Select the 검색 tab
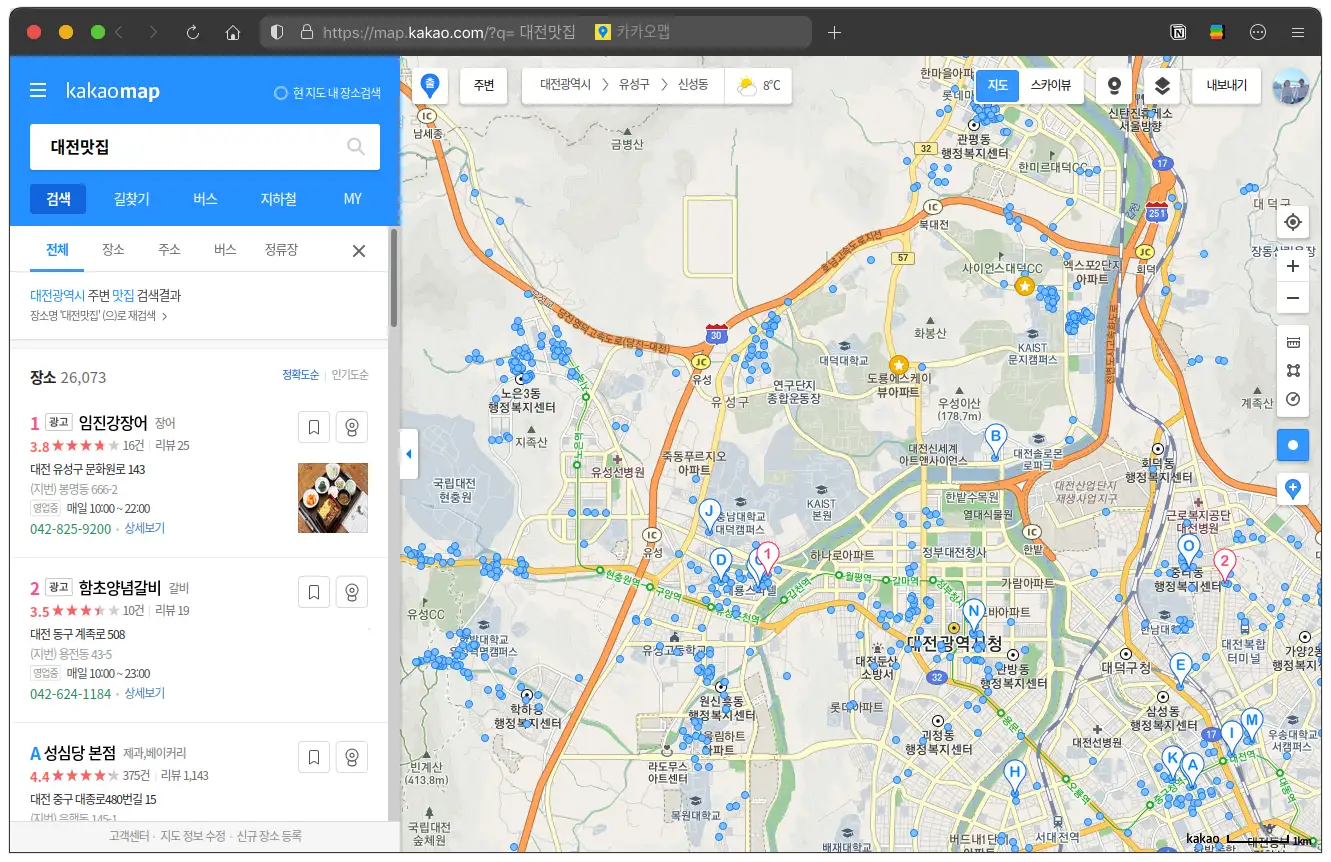This screenshot has width=1331, height=862. (58, 199)
